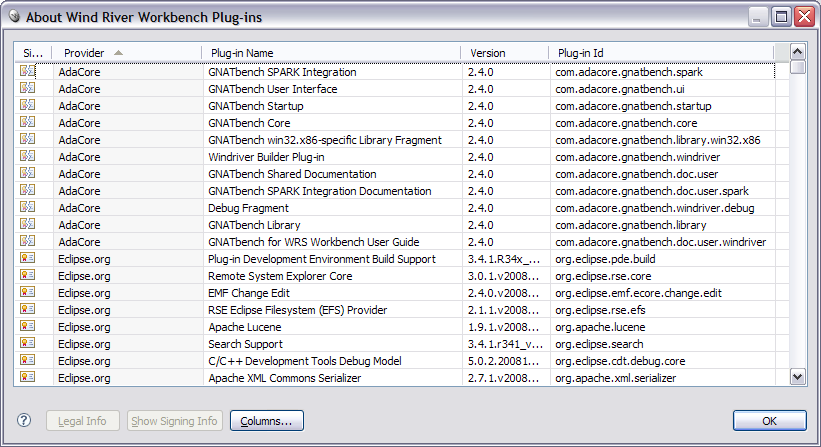
Task: Select the Debug Fragment entry
Action: (248, 208)
